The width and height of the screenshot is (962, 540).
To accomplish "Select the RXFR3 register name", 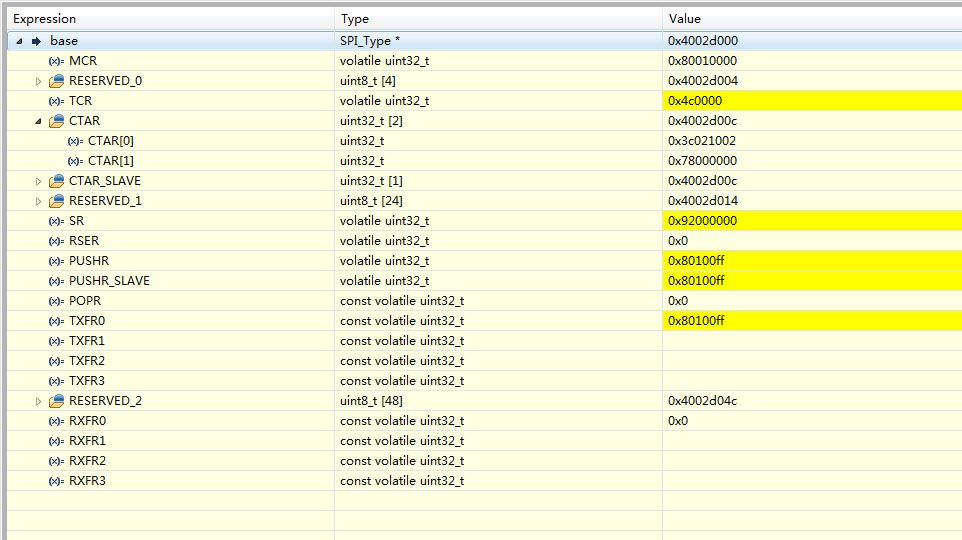I will (x=87, y=481).
